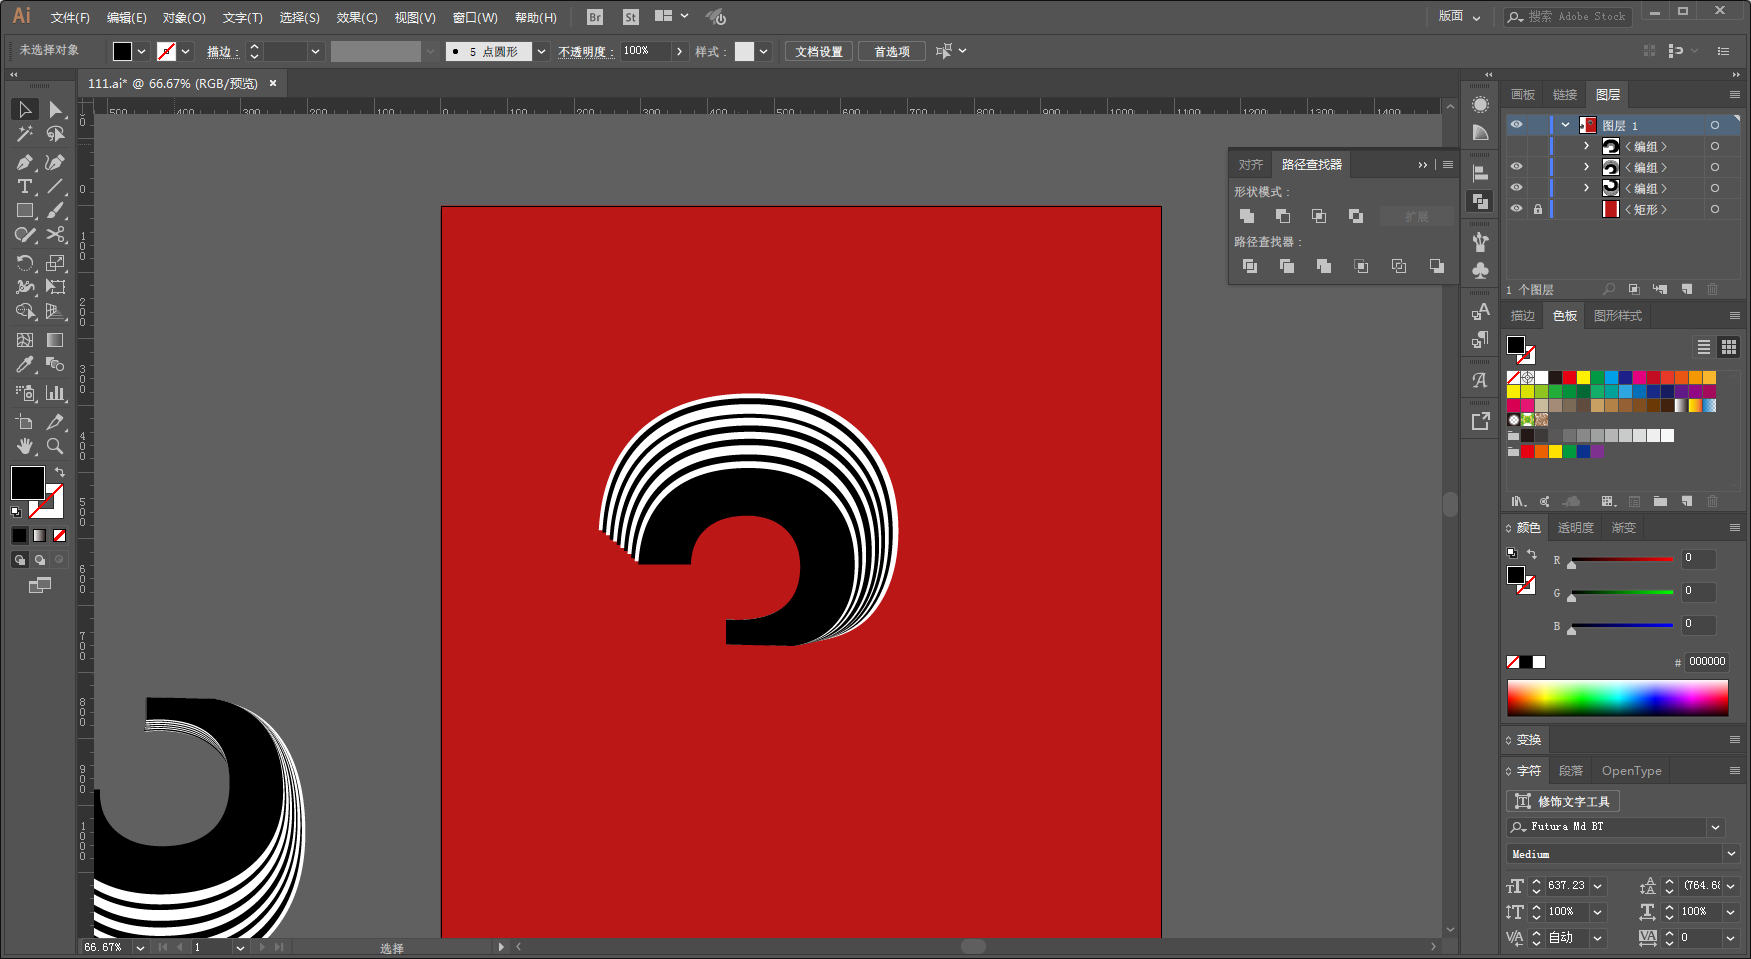
Task: Select the Magic Wand tool
Action: tap(25, 134)
